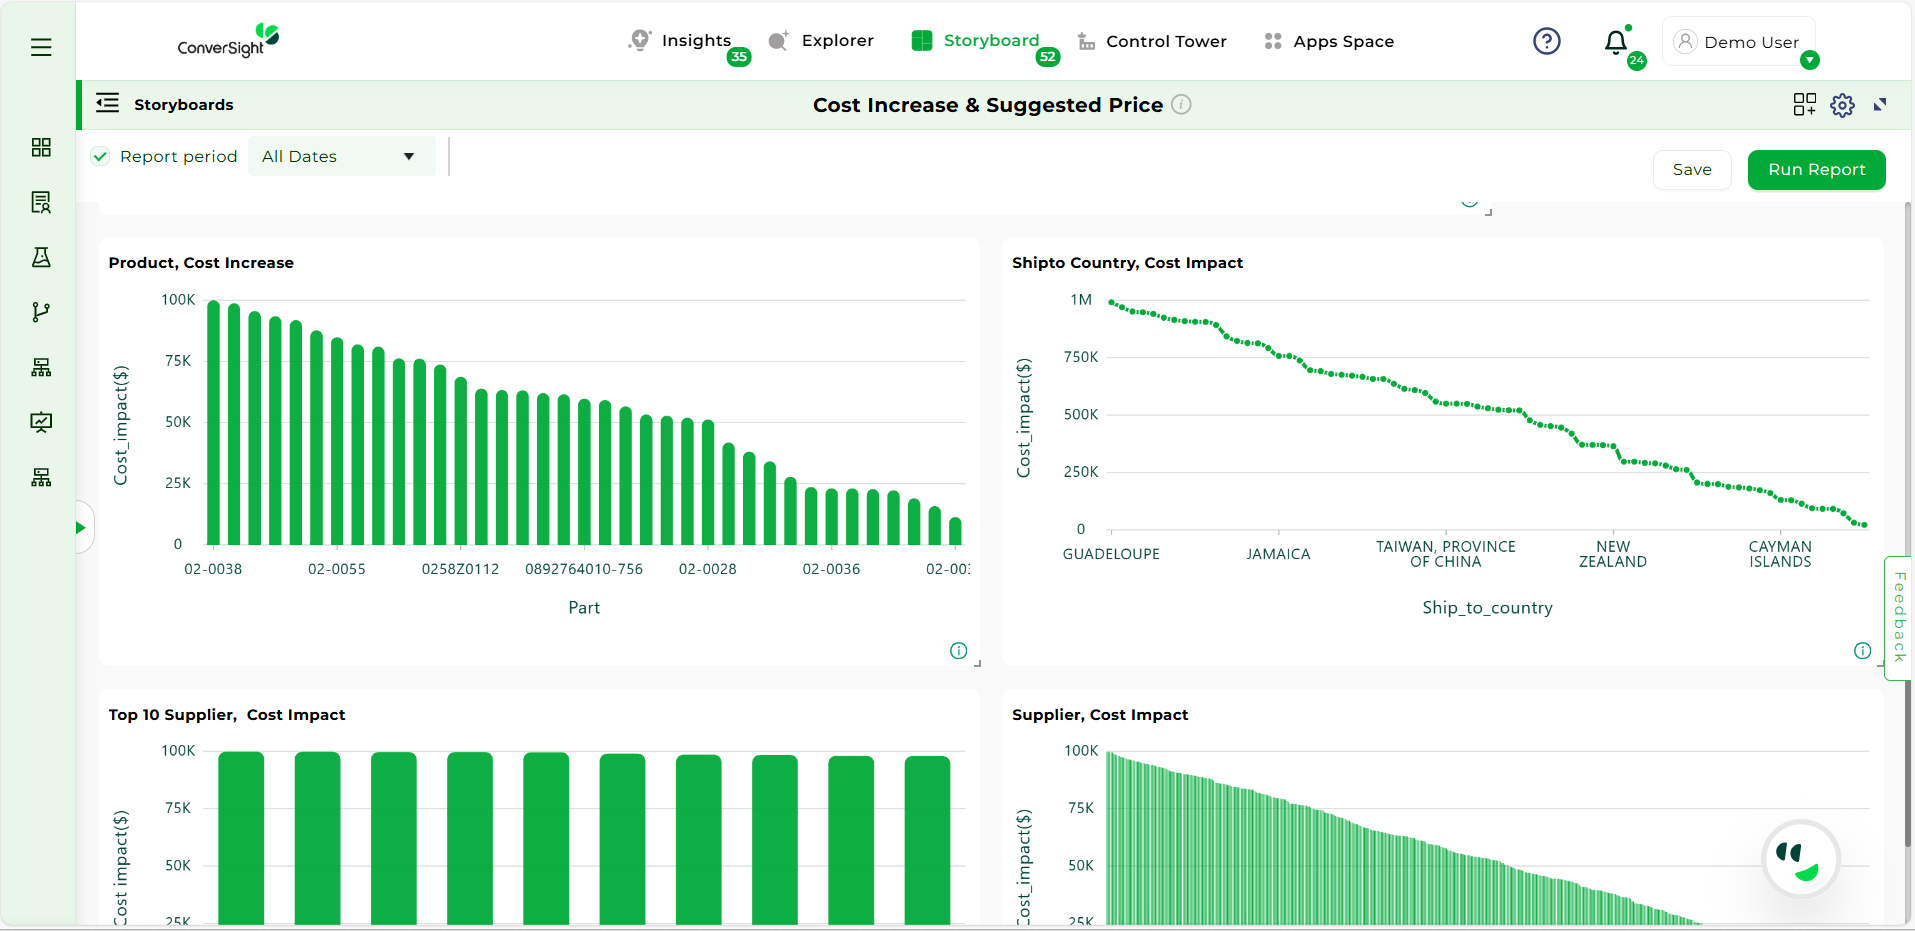The width and height of the screenshot is (1915, 931).
Task: Expand the left side panel arrow
Action: point(81,527)
